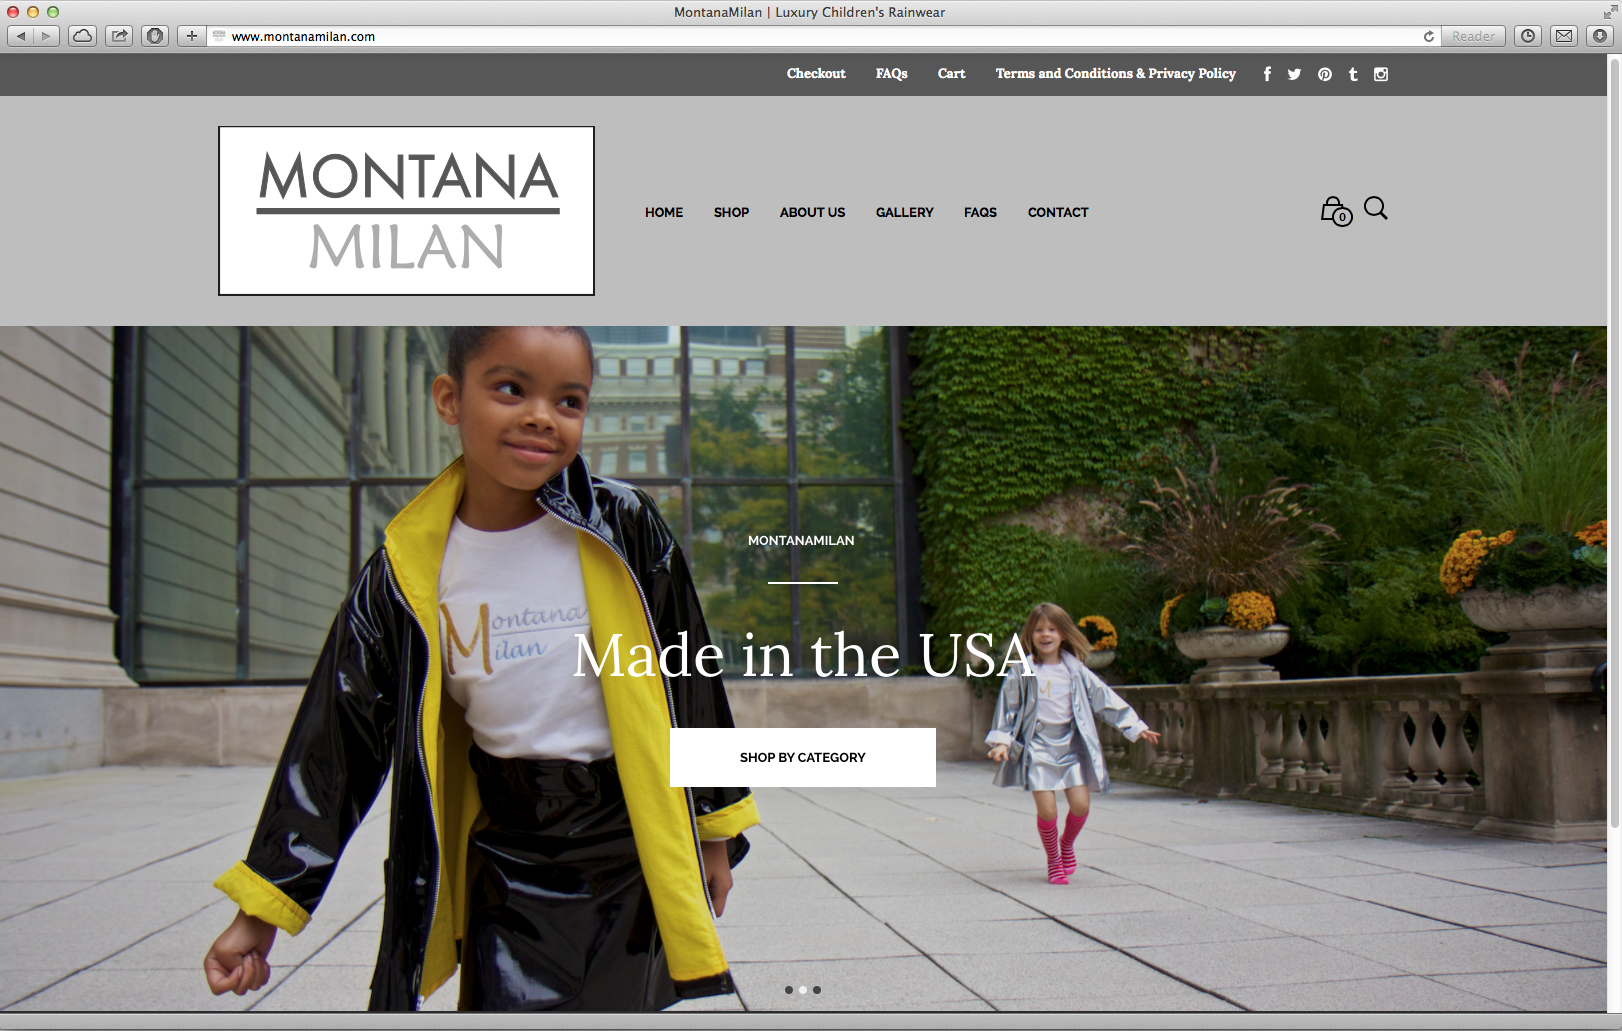Image resolution: width=1622 pixels, height=1031 pixels.
Task: Open the Twitter bird icon
Action: pos(1294,74)
